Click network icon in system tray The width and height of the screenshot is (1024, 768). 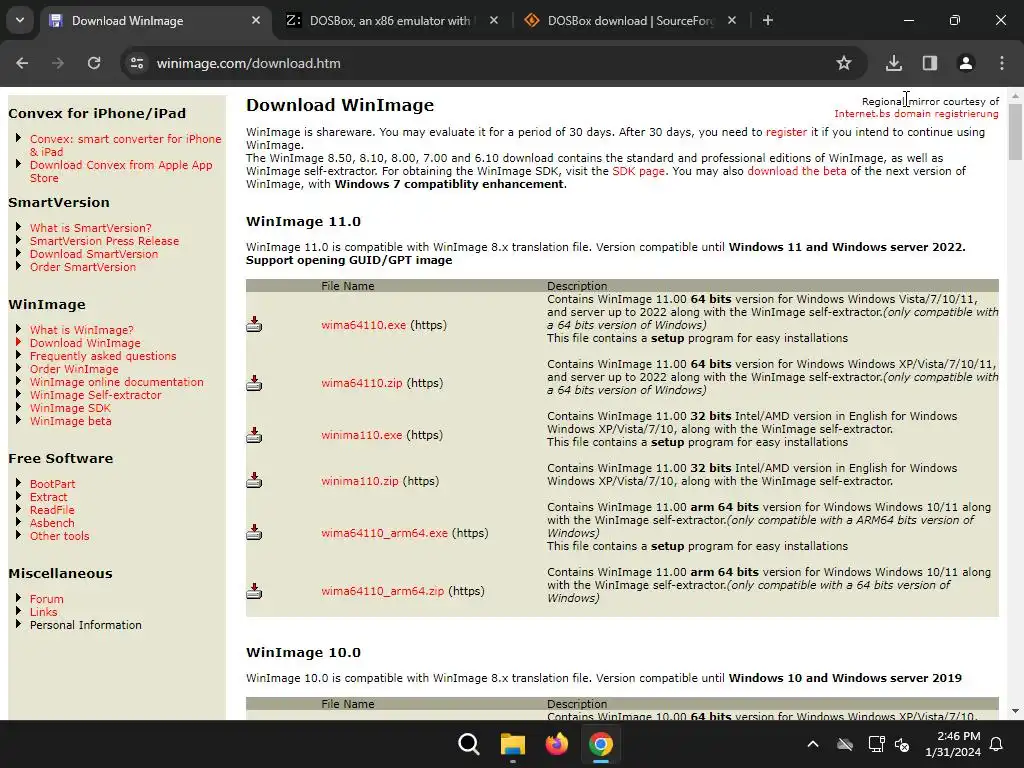point(876,744)
